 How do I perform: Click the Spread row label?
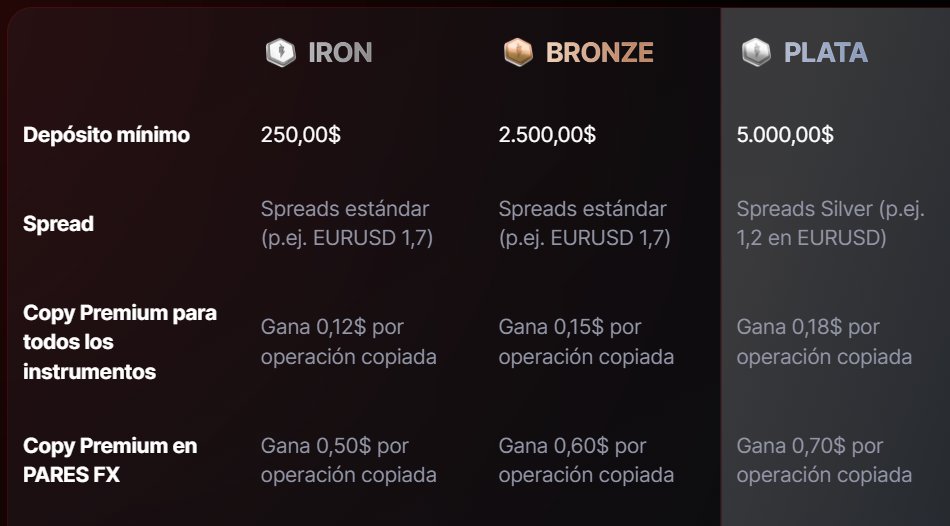[58, 224]
